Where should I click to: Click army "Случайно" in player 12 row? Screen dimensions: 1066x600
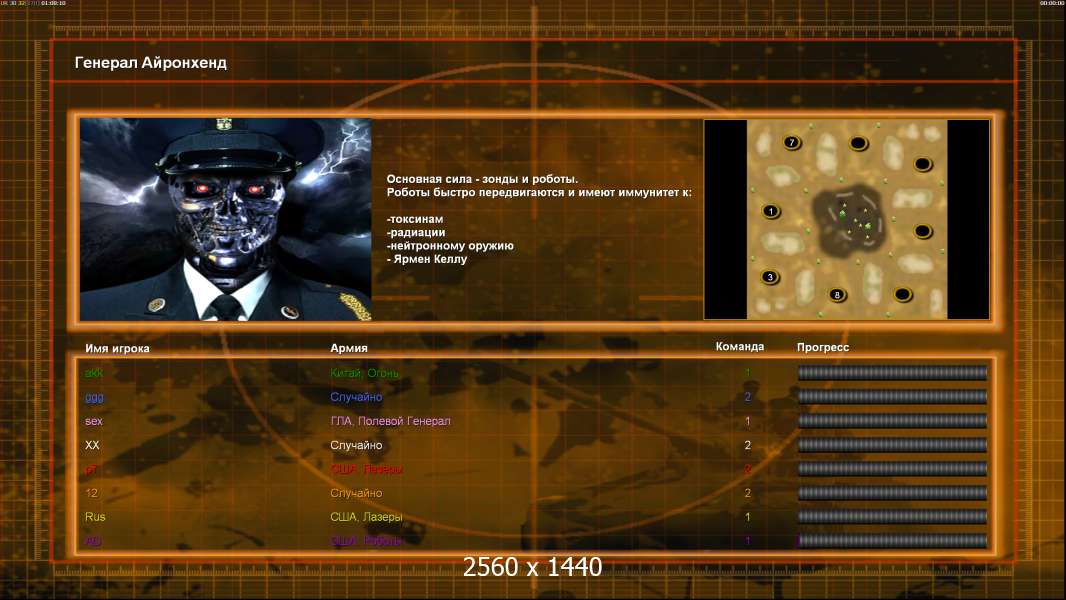[x=356, y=493]
